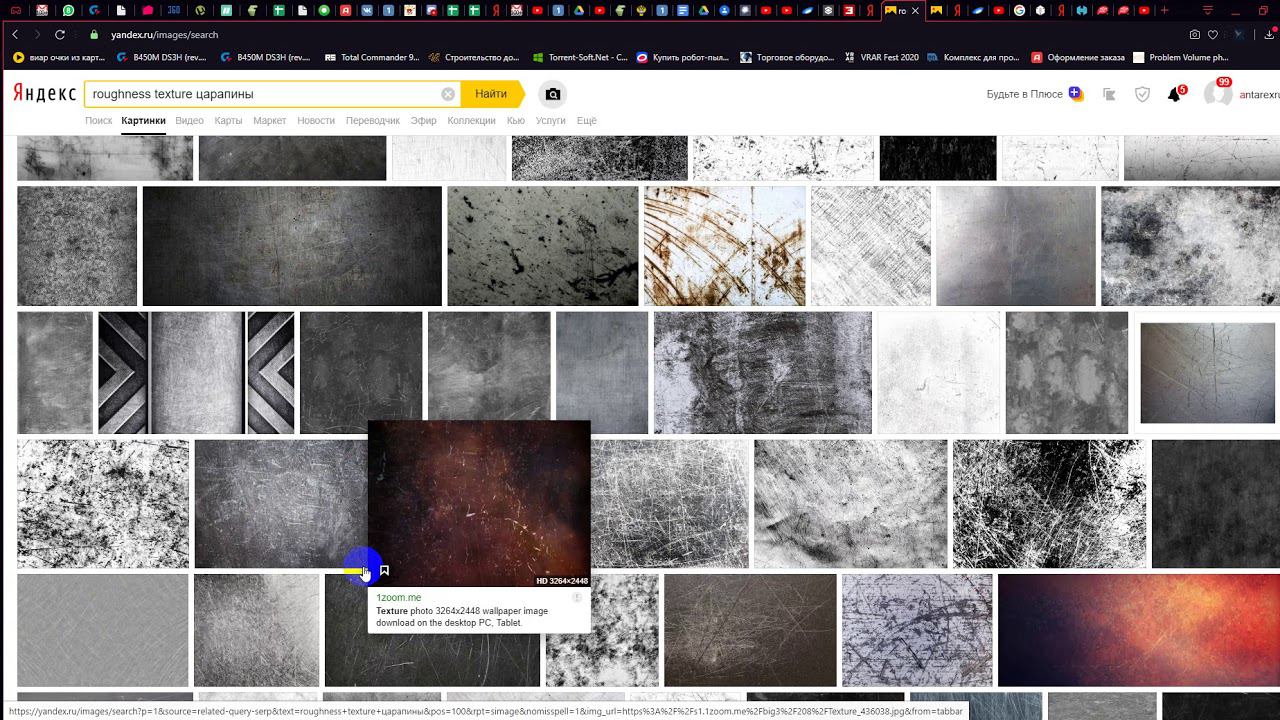Image resolution: width=1280 pixels, height=720 pixels.
Task: Click the tooltip text 'Texture photo 3264x2448 wallpaper image'
Action: 462,611
